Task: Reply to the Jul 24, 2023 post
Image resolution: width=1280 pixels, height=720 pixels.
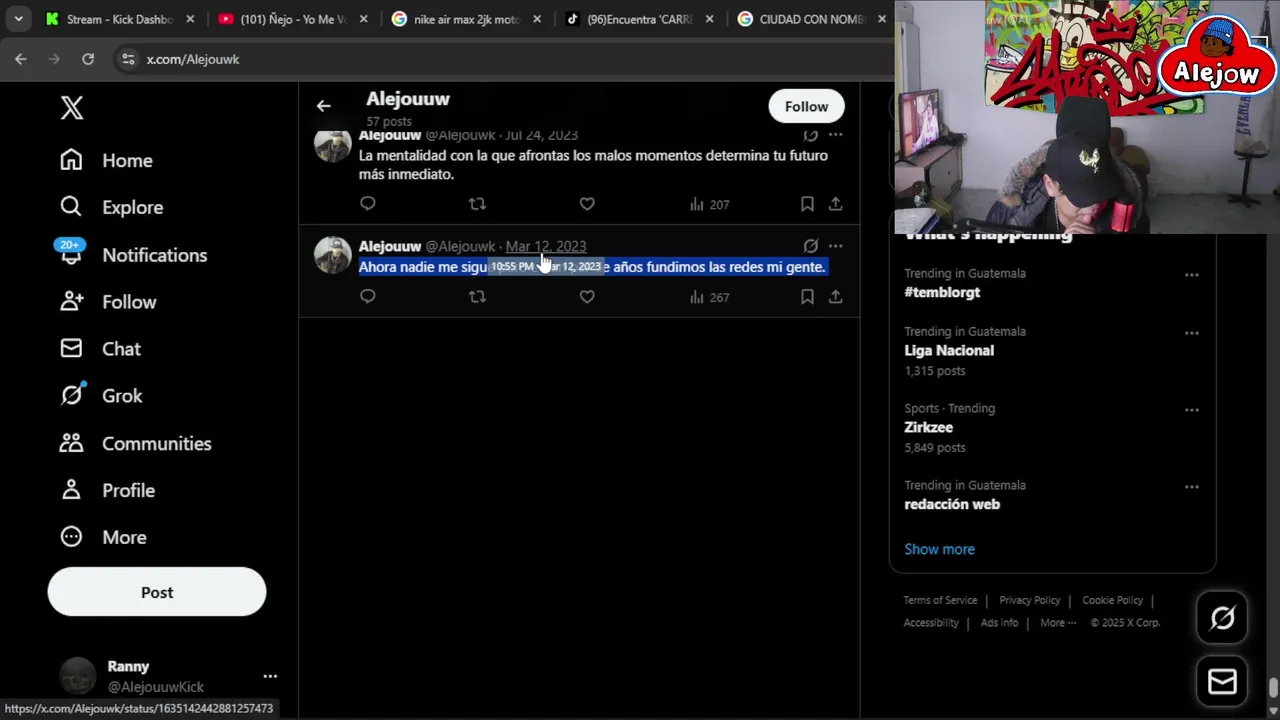Action: [x=368, y=204]
